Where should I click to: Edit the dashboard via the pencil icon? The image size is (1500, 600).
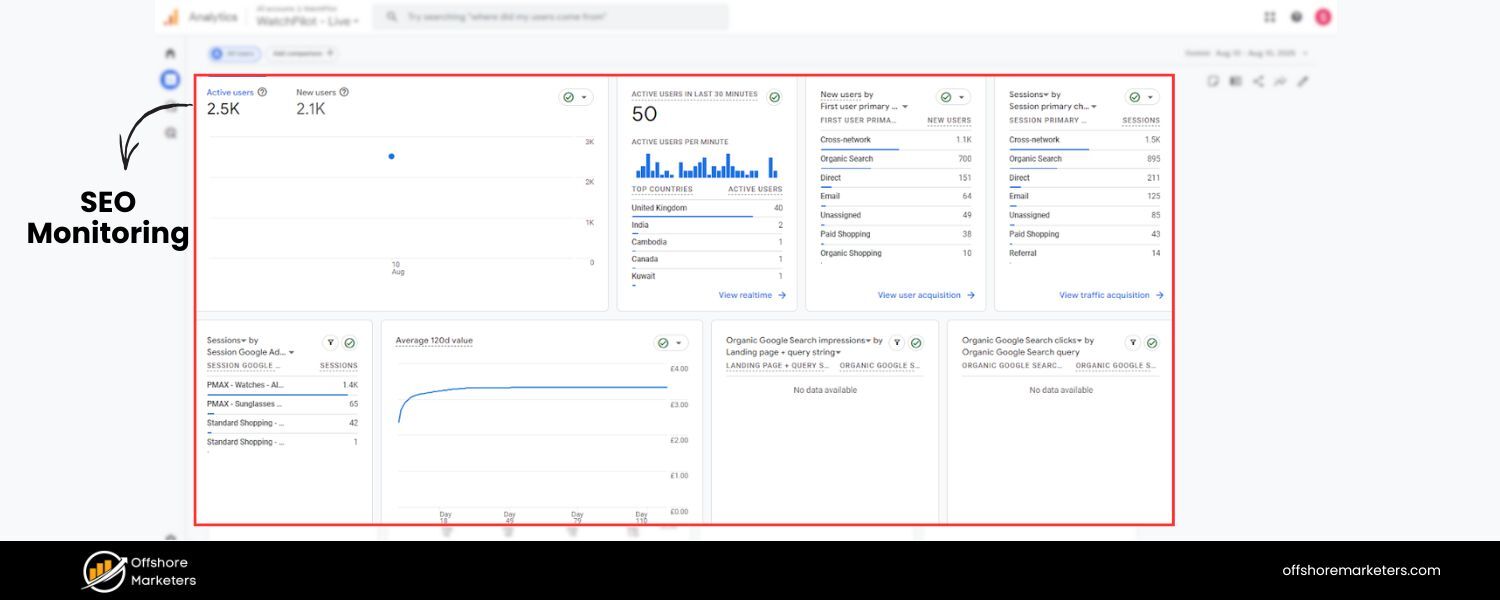point(1304,81)
